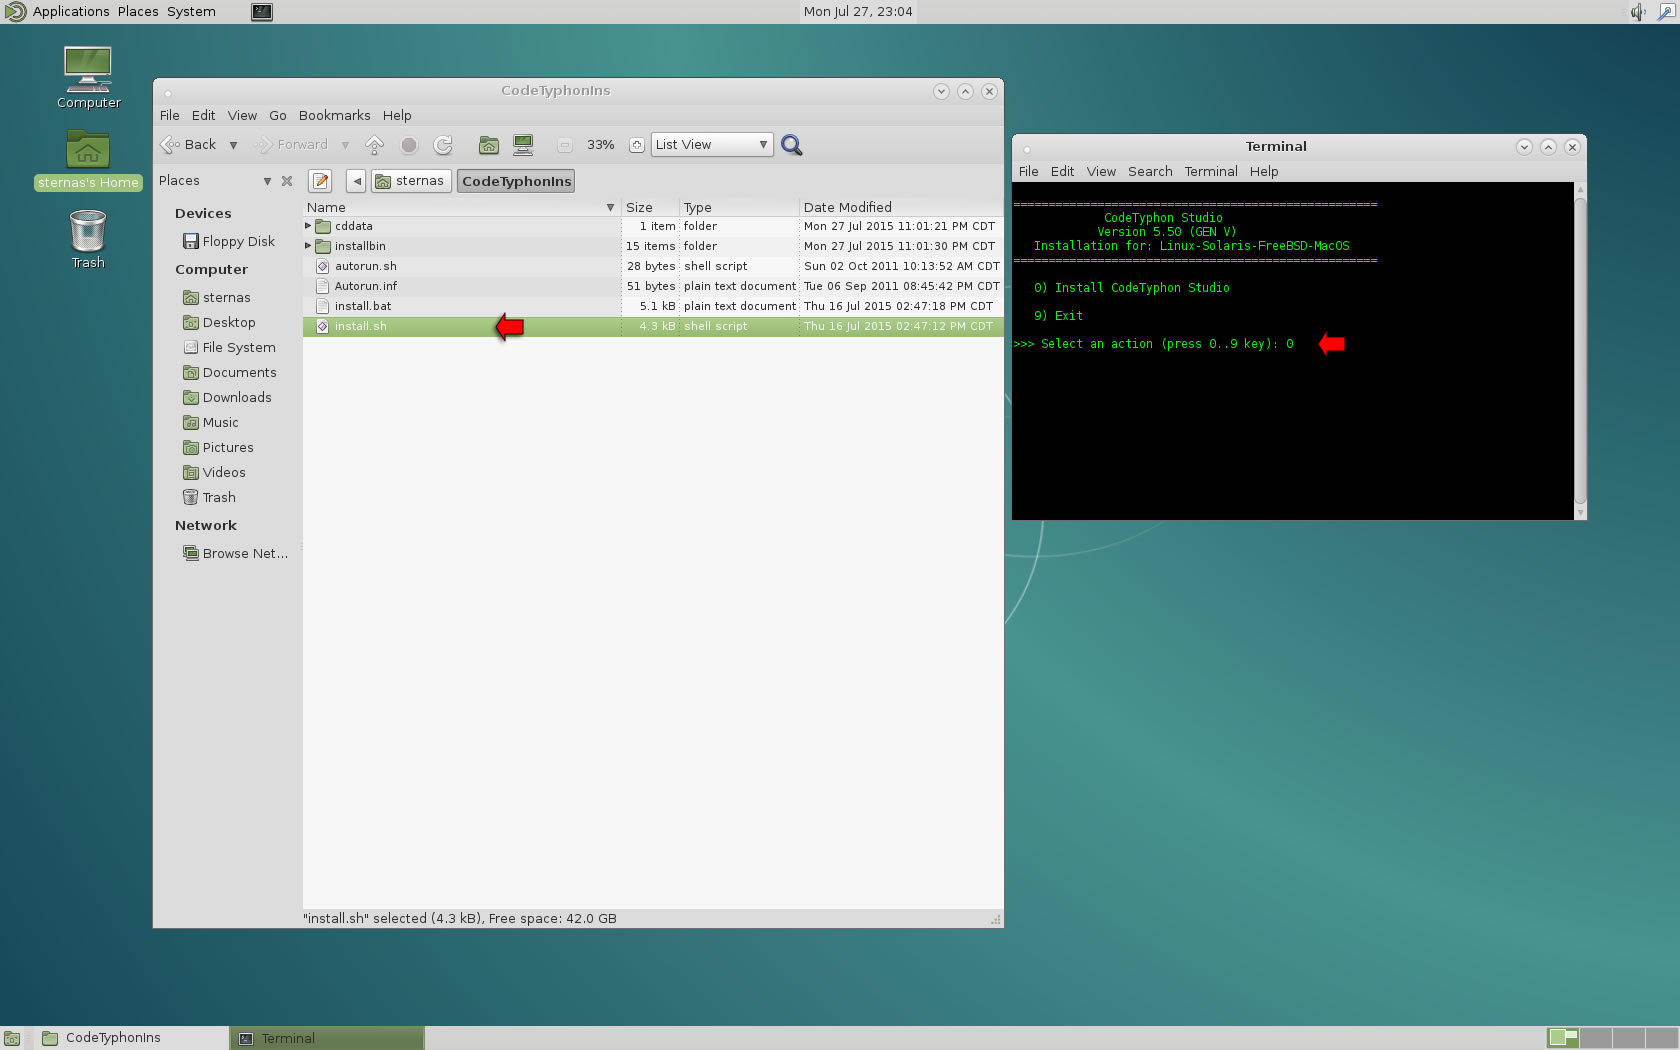Toggle text-based location entry
This screenshot has width=1680, height=1050.
click(320, 181)
